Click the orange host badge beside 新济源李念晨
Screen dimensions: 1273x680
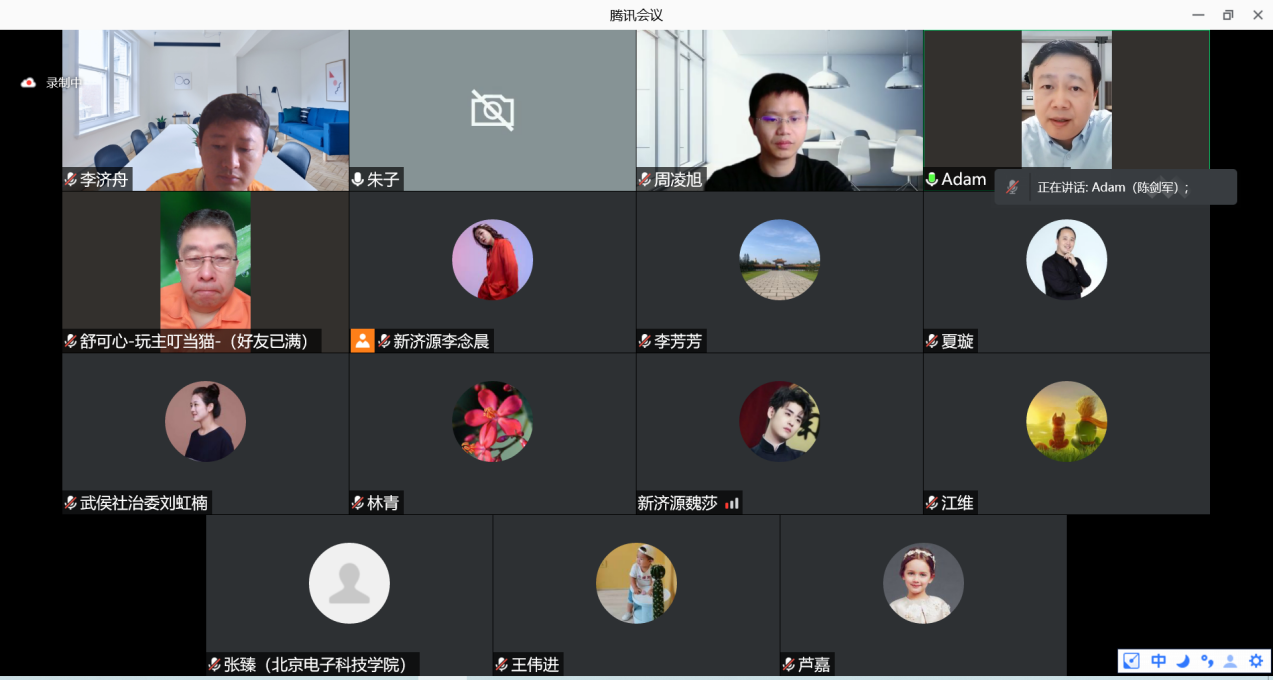(362, 341)
